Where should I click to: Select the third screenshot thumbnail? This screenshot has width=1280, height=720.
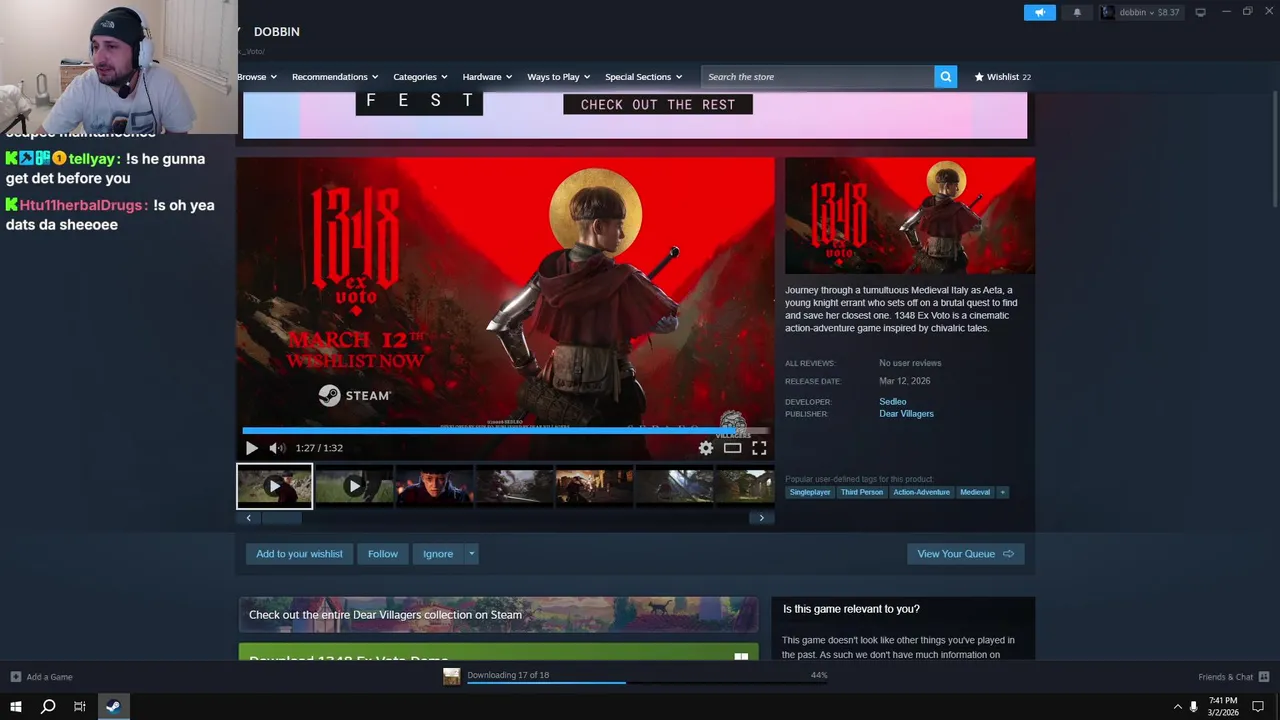(x=434, y=486)
